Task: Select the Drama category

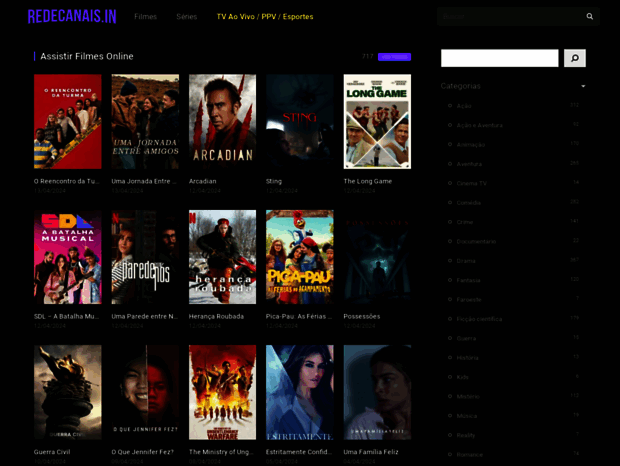Action: 466,261
